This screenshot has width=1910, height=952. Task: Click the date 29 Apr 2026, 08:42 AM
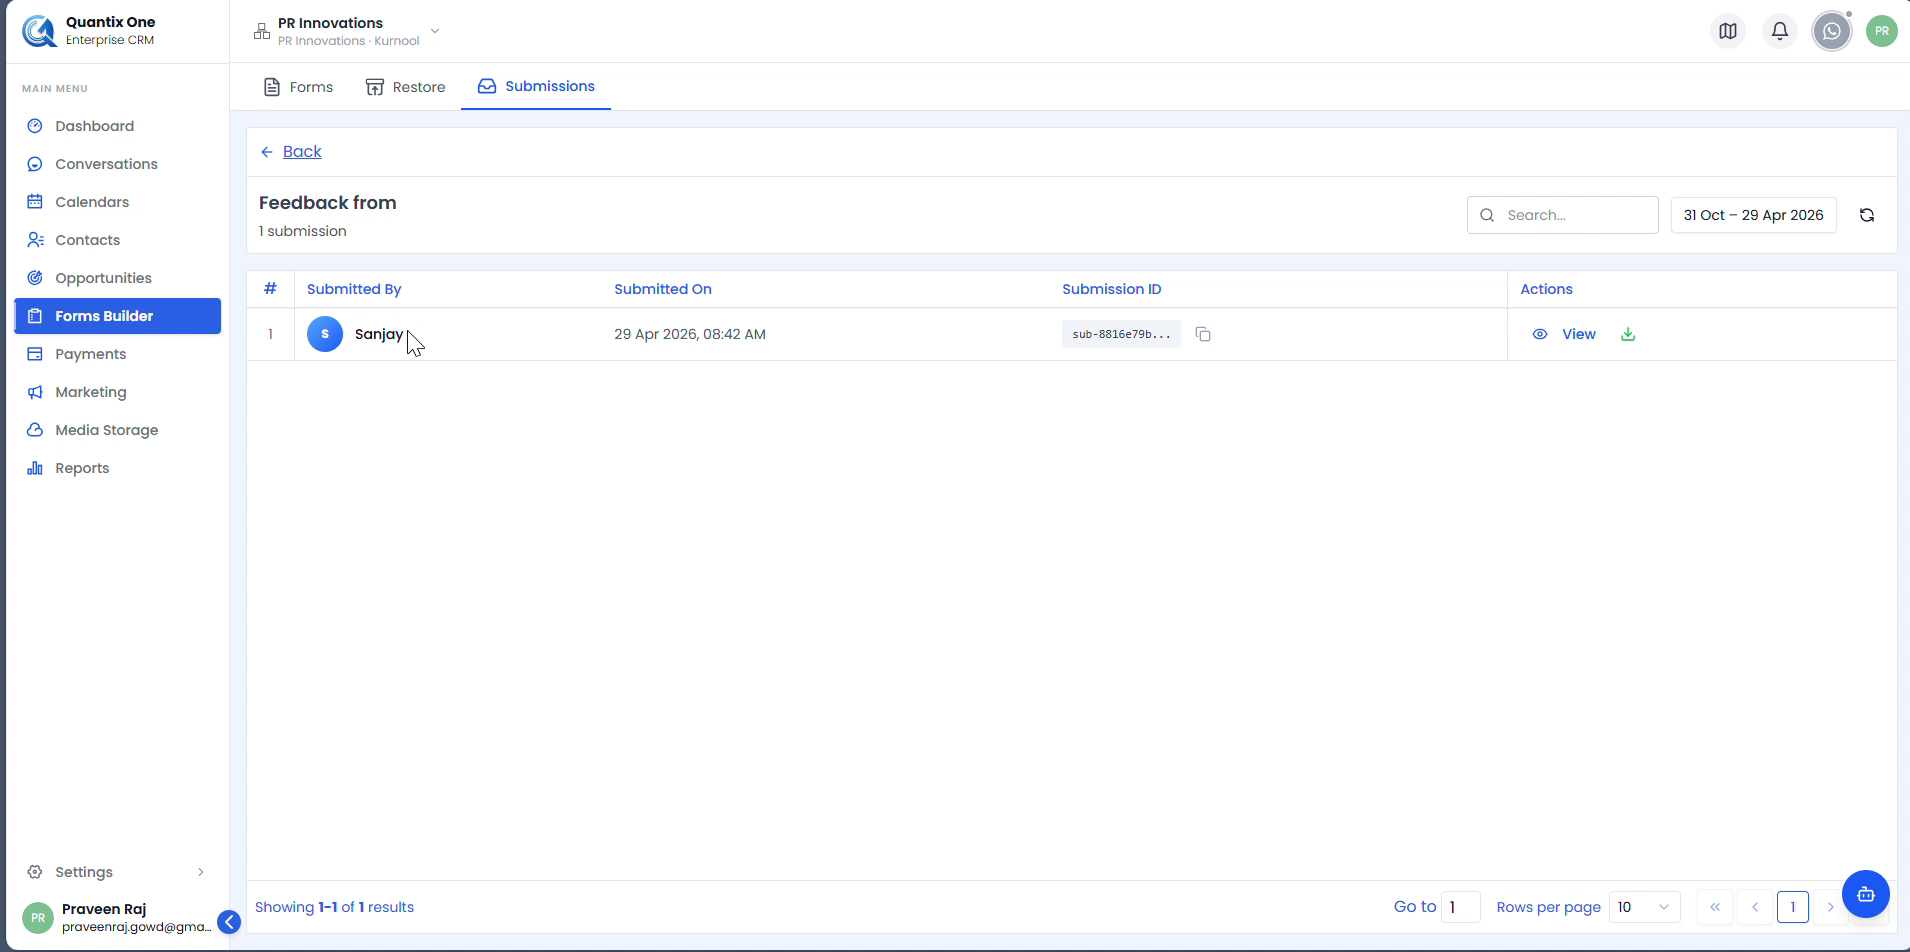pyautogui.click(x=690, y=334)
